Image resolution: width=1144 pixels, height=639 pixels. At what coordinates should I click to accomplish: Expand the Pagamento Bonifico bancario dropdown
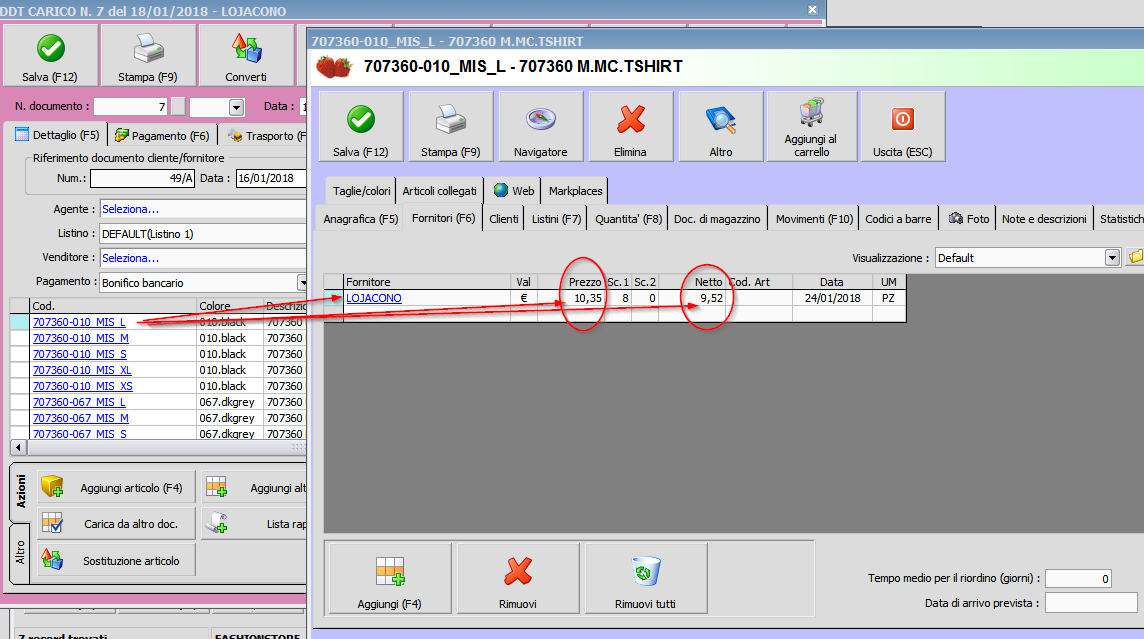tap(302, 282)
